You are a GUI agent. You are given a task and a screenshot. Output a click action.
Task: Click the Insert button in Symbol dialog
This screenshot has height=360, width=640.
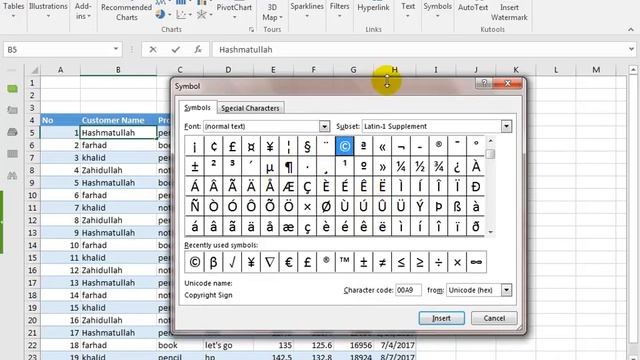coord(441,318)
